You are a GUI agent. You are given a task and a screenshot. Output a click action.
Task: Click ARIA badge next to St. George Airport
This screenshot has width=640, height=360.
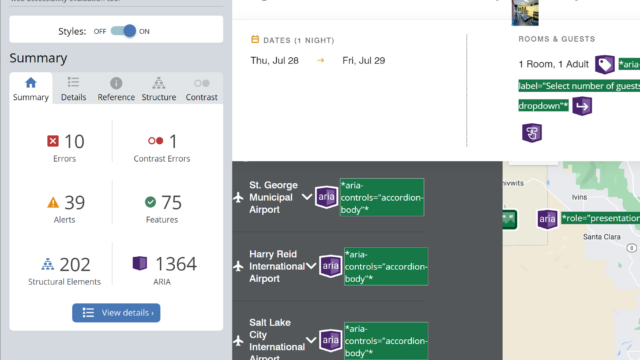(327, 197)
